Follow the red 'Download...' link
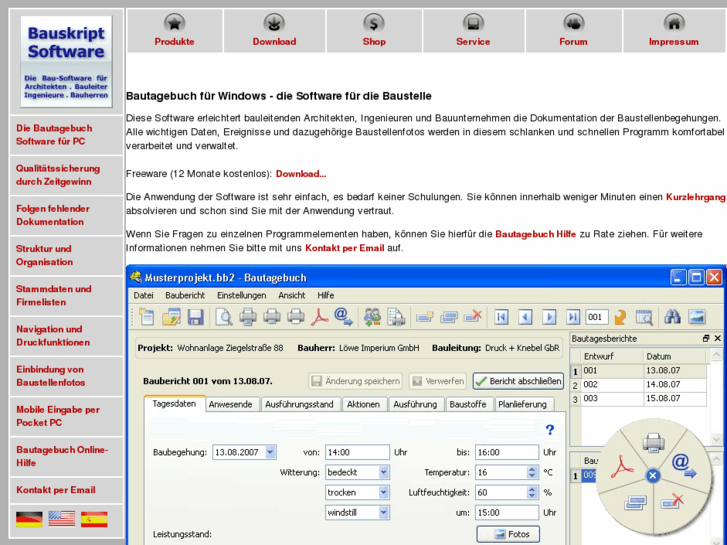727x545 pixels. [x=301, y=174]
